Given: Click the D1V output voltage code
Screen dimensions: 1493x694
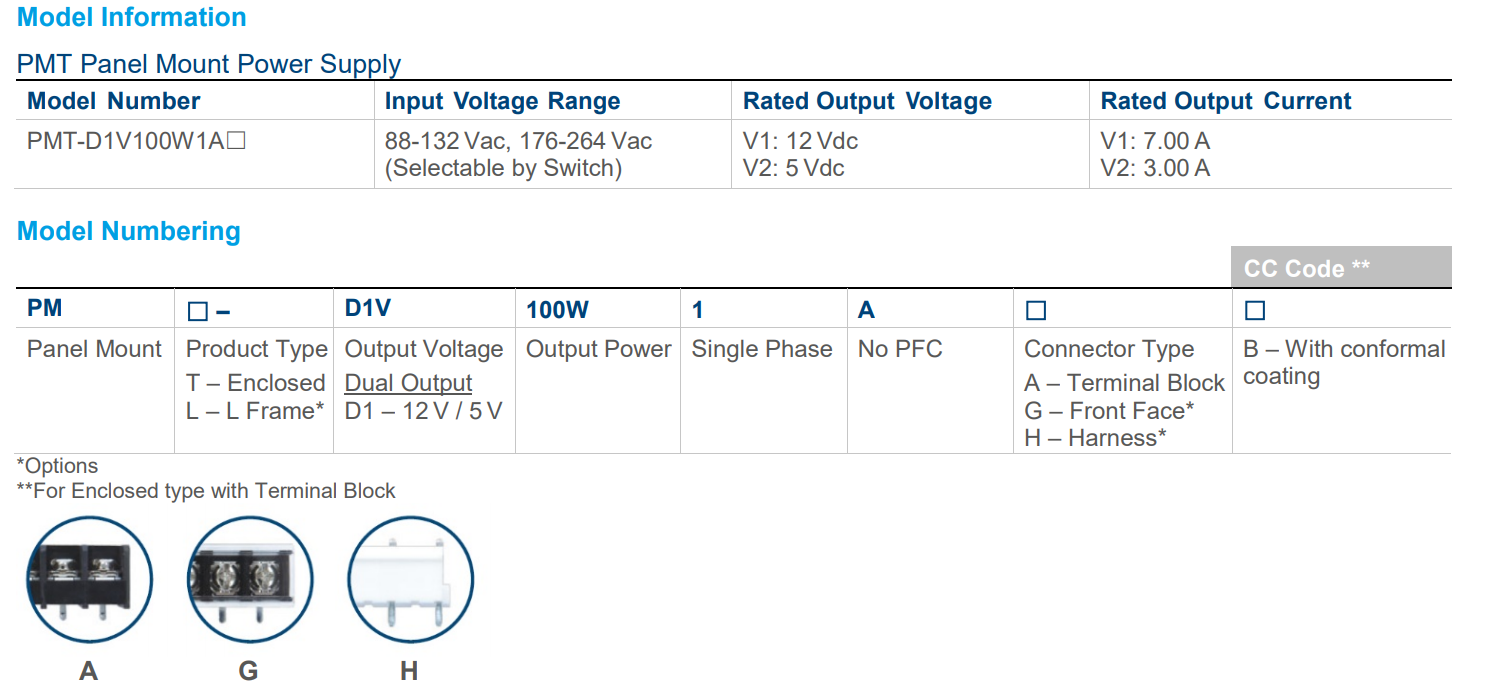Looking at the screenshot, I should 367,308.
